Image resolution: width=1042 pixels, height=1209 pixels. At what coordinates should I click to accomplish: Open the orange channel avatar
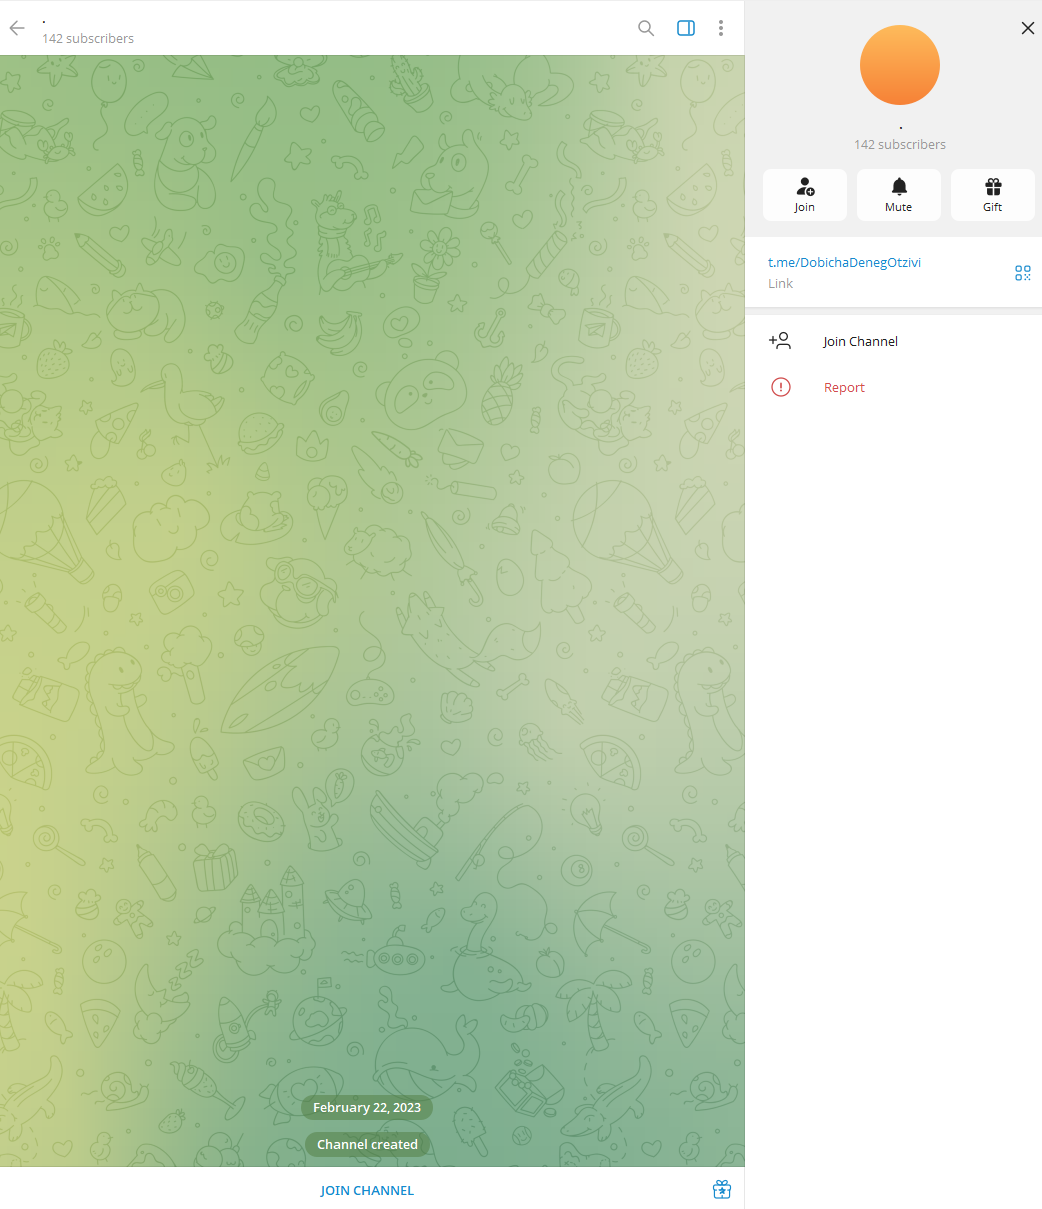click(x=900, y=65)
